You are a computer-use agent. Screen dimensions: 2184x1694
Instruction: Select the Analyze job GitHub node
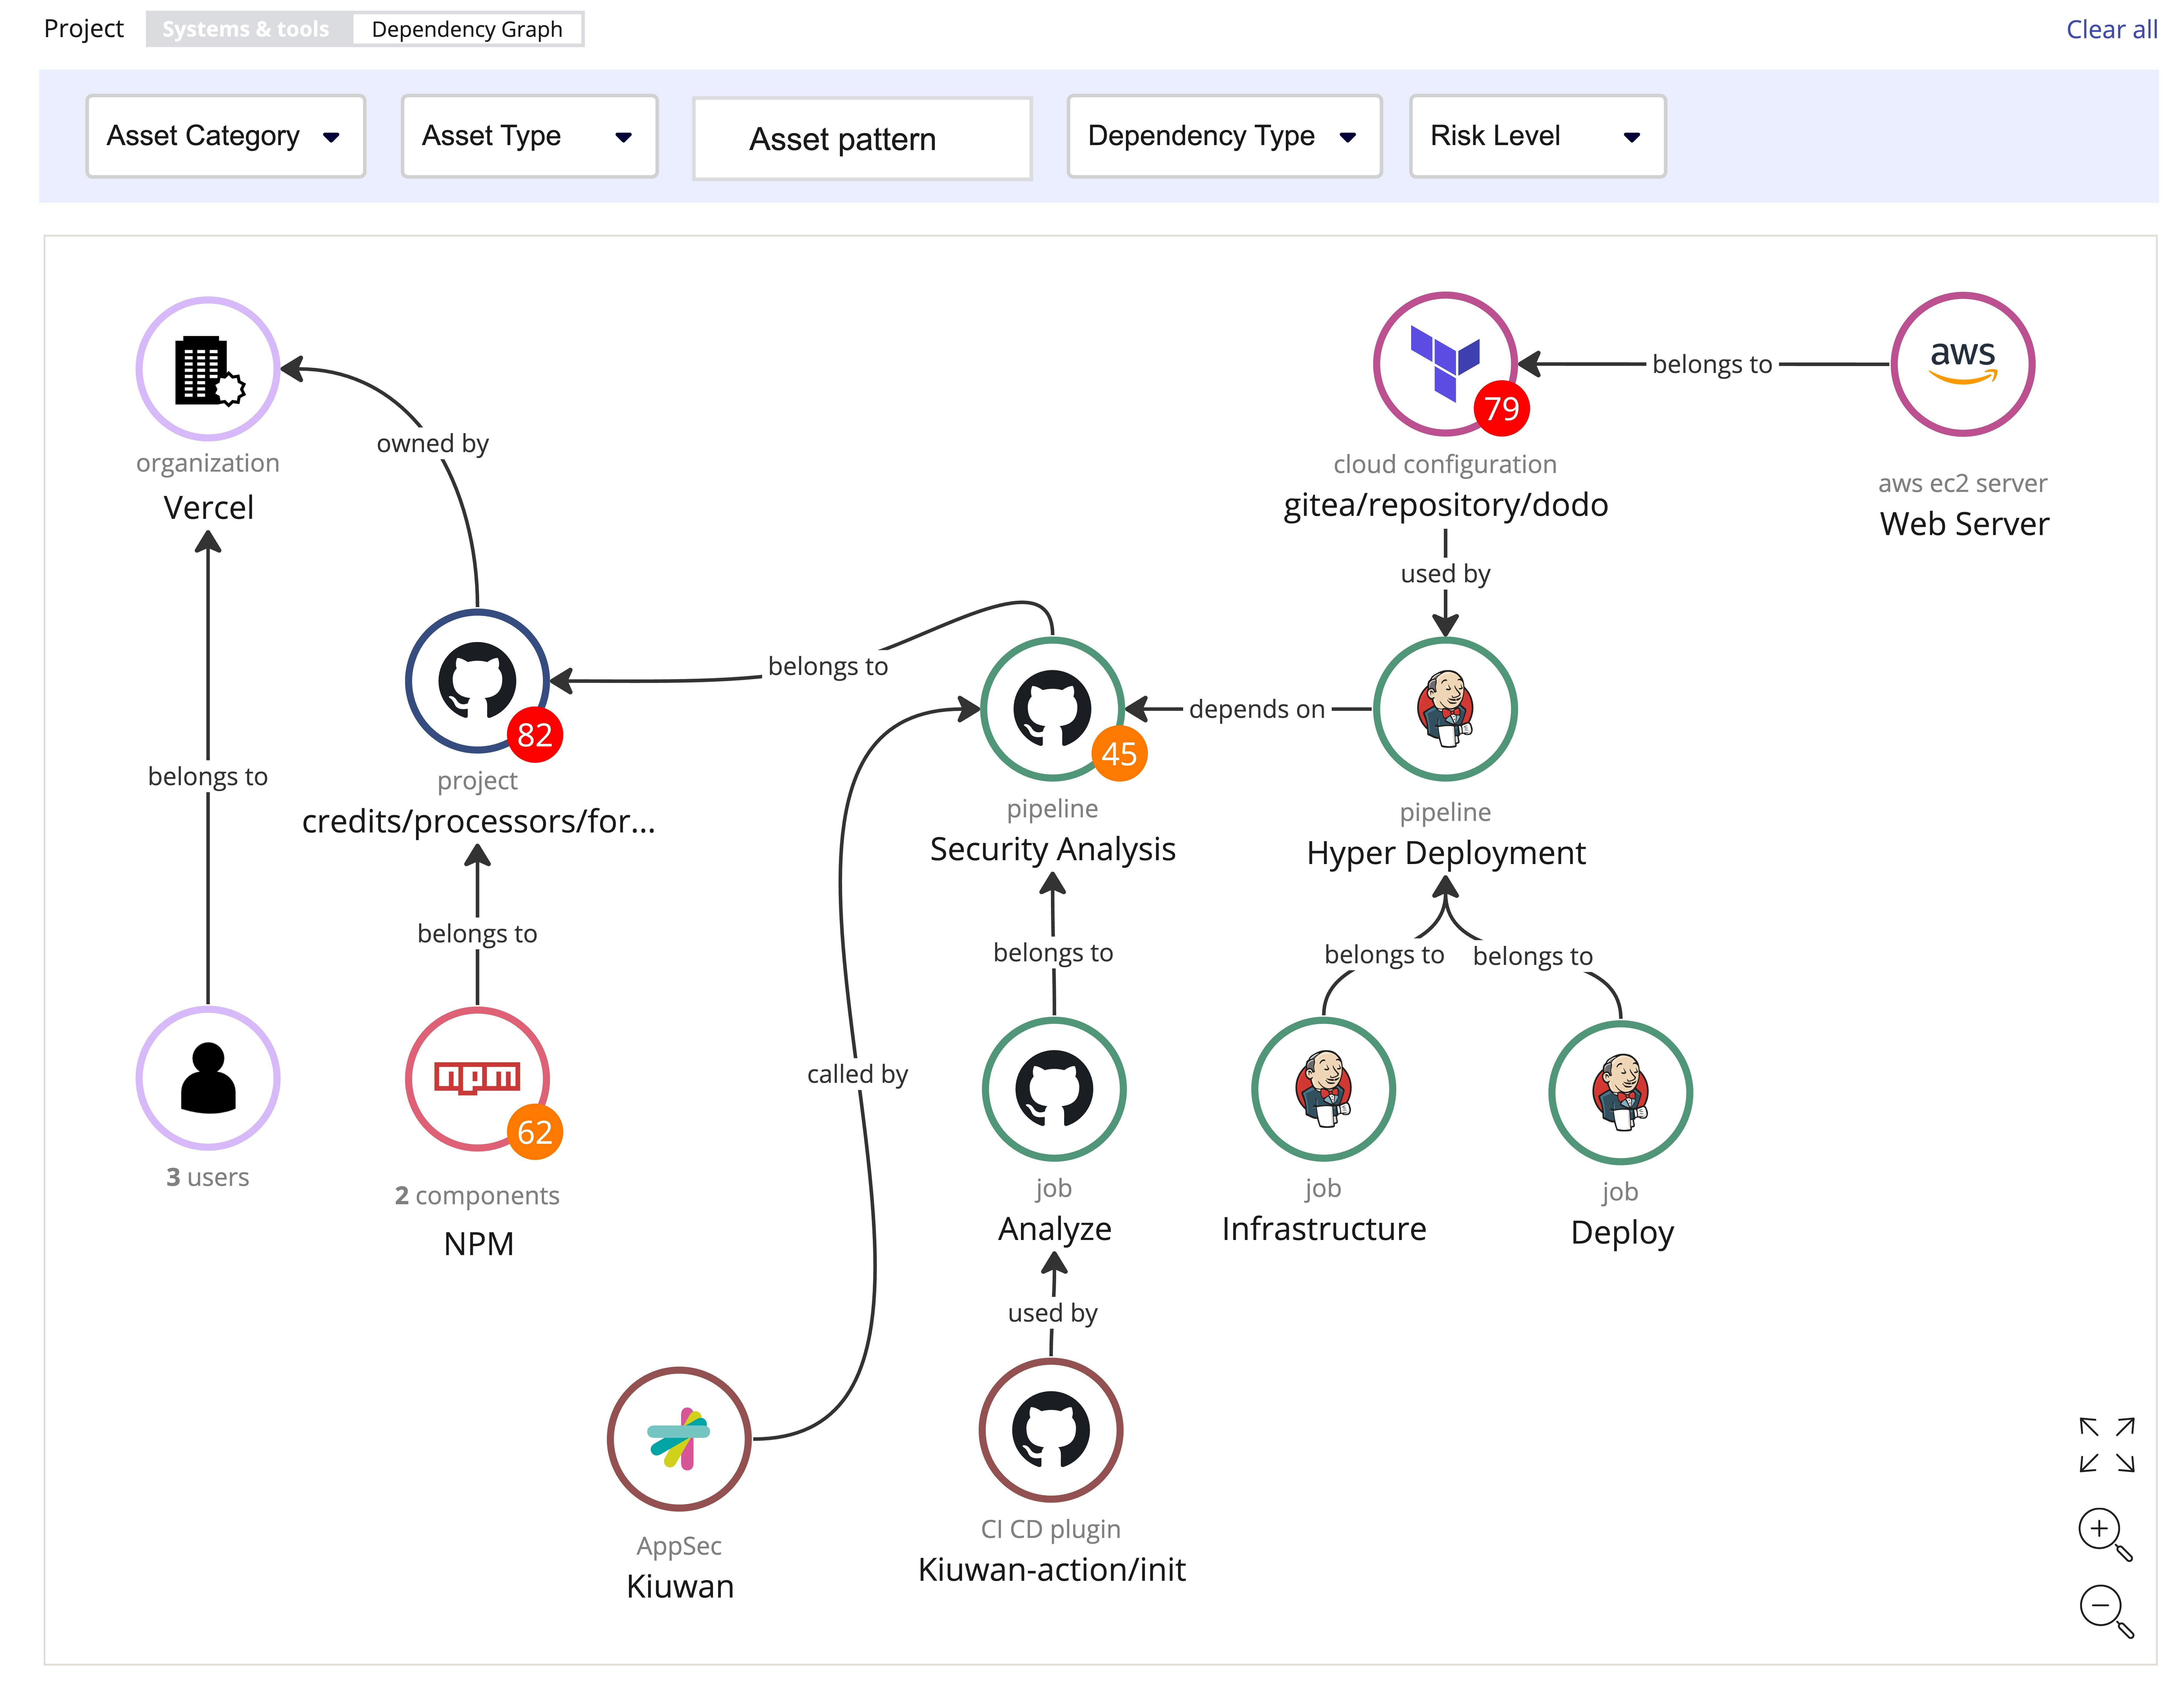(x=1054, y=1089)
